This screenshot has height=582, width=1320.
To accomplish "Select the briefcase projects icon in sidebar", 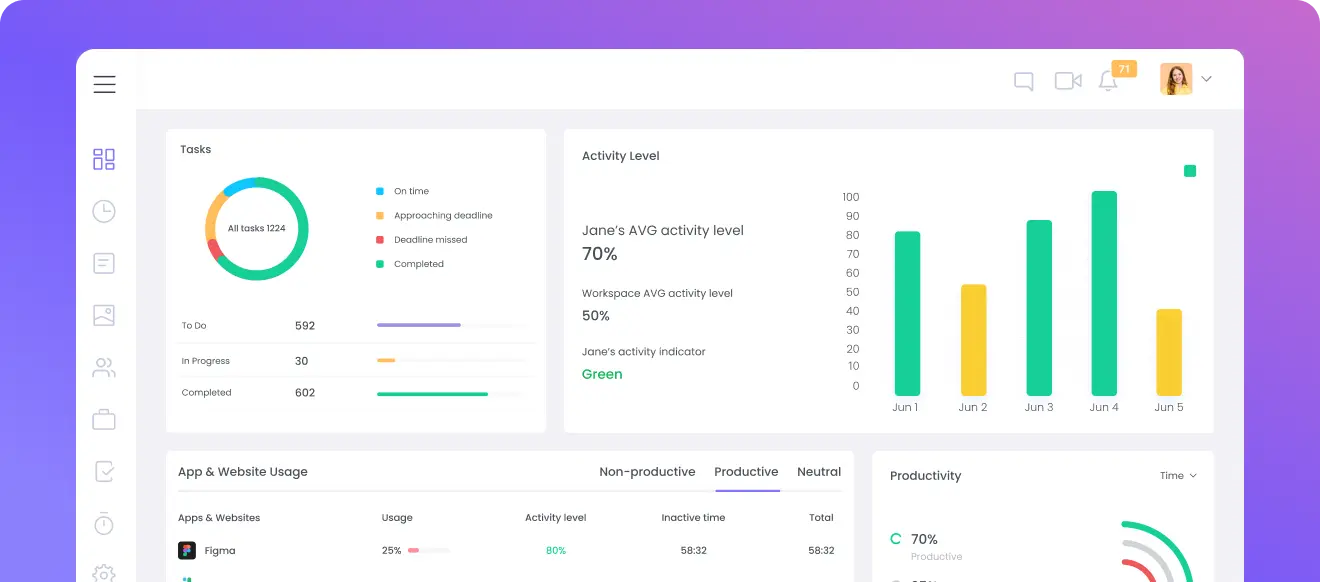I will (x=103, y=418).
